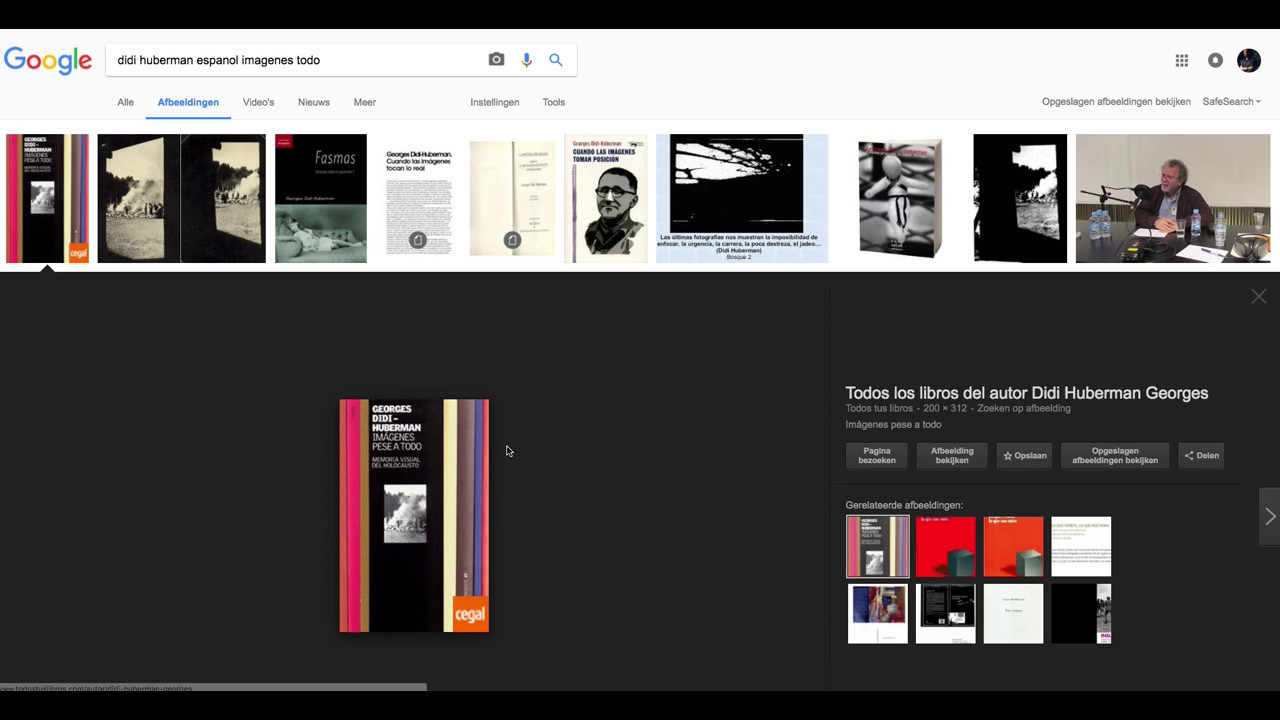This screenshot has height=720, width=1280.
Task: Click the large previewed book cover image
Action: (x=414, y=516)
